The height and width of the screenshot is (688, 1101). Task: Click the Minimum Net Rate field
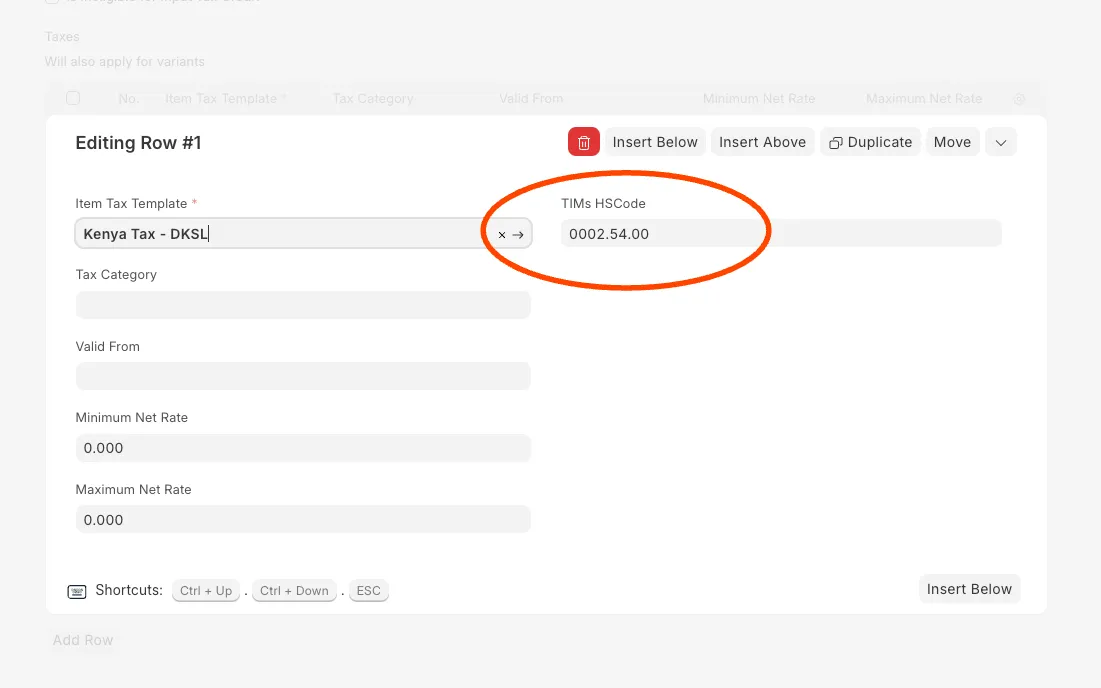tap(302, 448)
